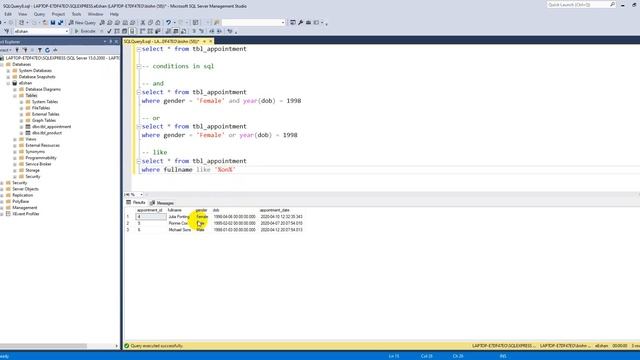The height and width of the screenshot is (360, 640).
Task: Open the View menu
Action: click(22, 14)
